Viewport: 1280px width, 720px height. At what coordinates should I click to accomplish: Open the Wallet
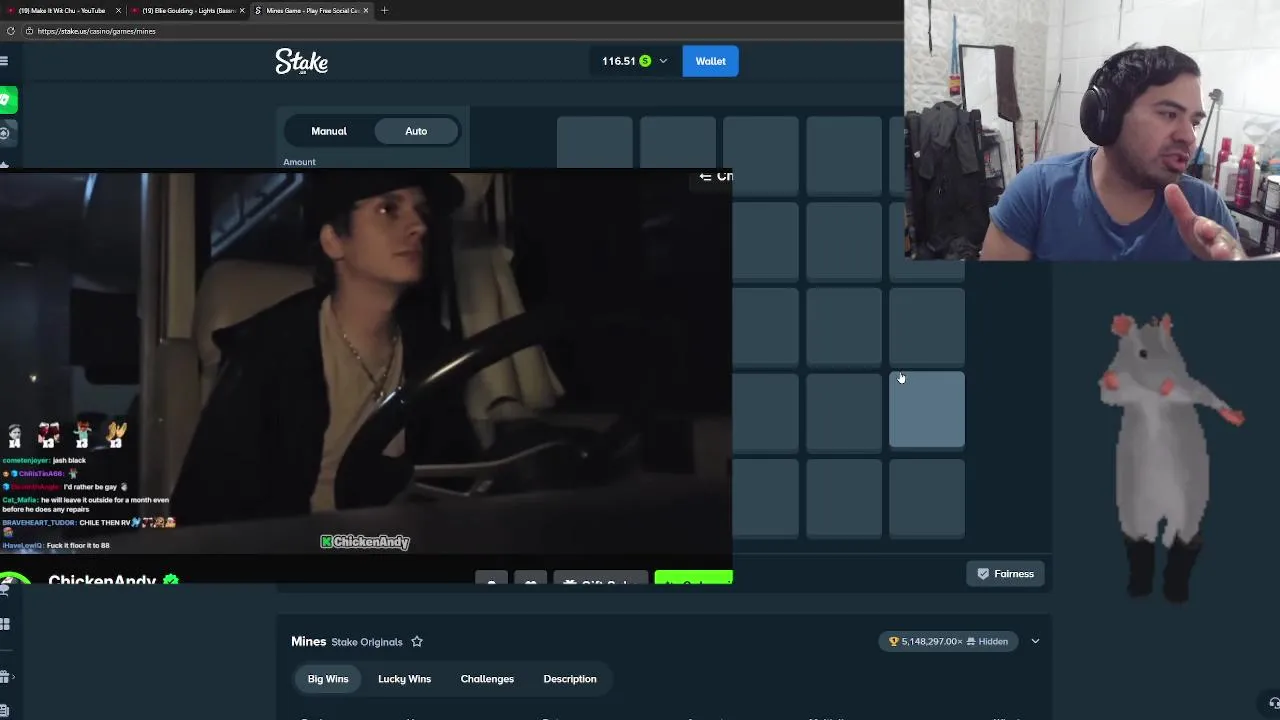click(x=711, y=61)
